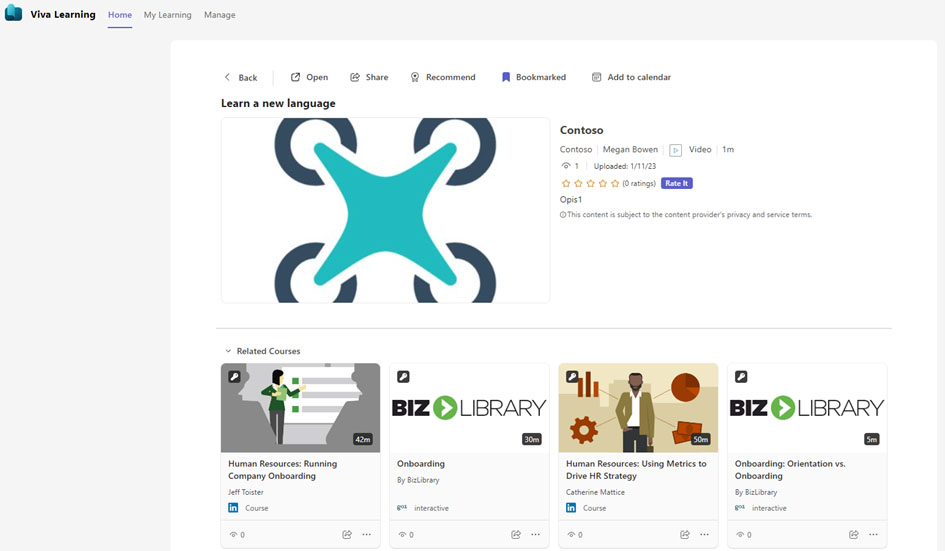The width and height of the screenshot is (945, 551).
Task: Click the Open in new window icon
Action: point(296,77)
